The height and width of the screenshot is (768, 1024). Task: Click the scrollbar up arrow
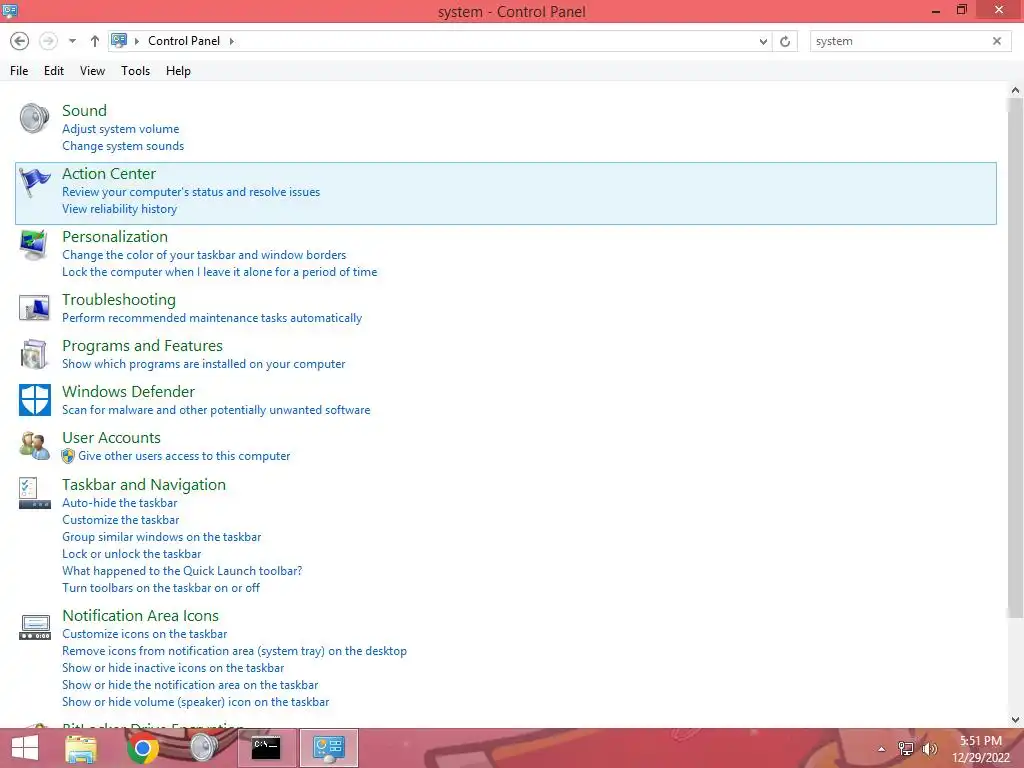(1014, 90)
